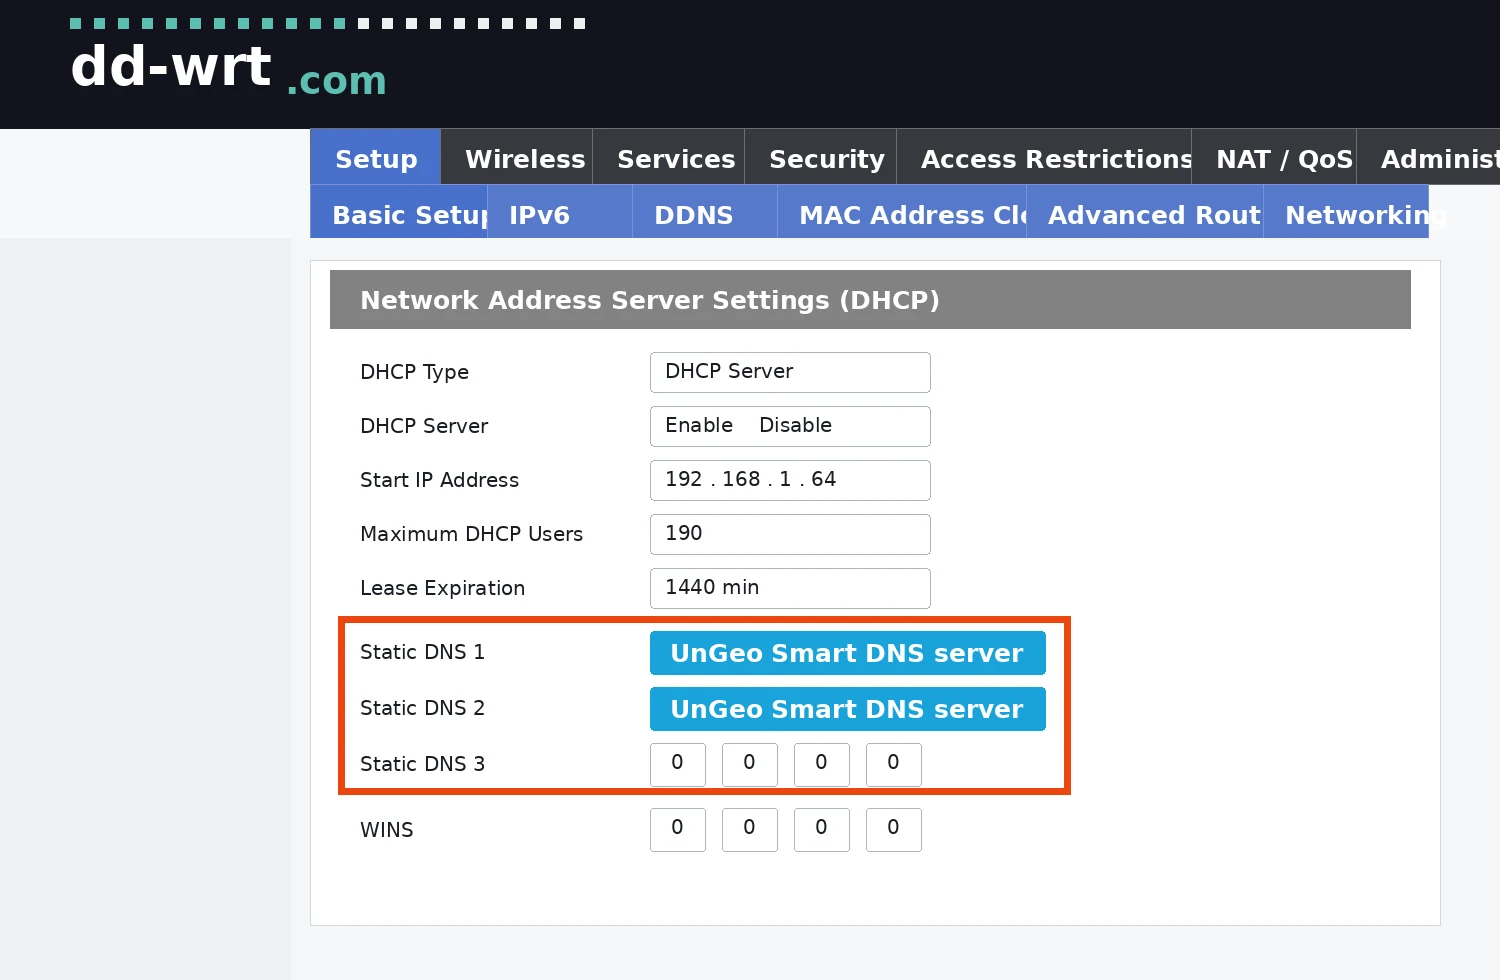Click fourth octet of Static DNS 3
1500x980 pixels.
(x=894, y=765)
